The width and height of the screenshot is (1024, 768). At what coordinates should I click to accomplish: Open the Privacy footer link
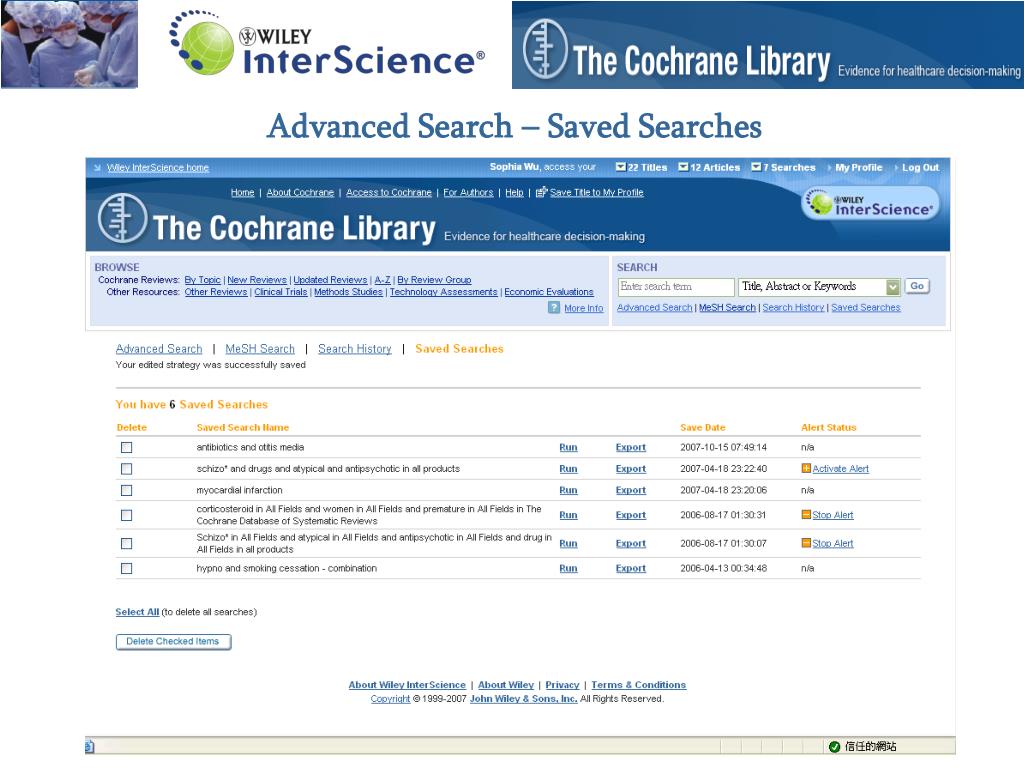pyautogui.click(x=562, y=685)
